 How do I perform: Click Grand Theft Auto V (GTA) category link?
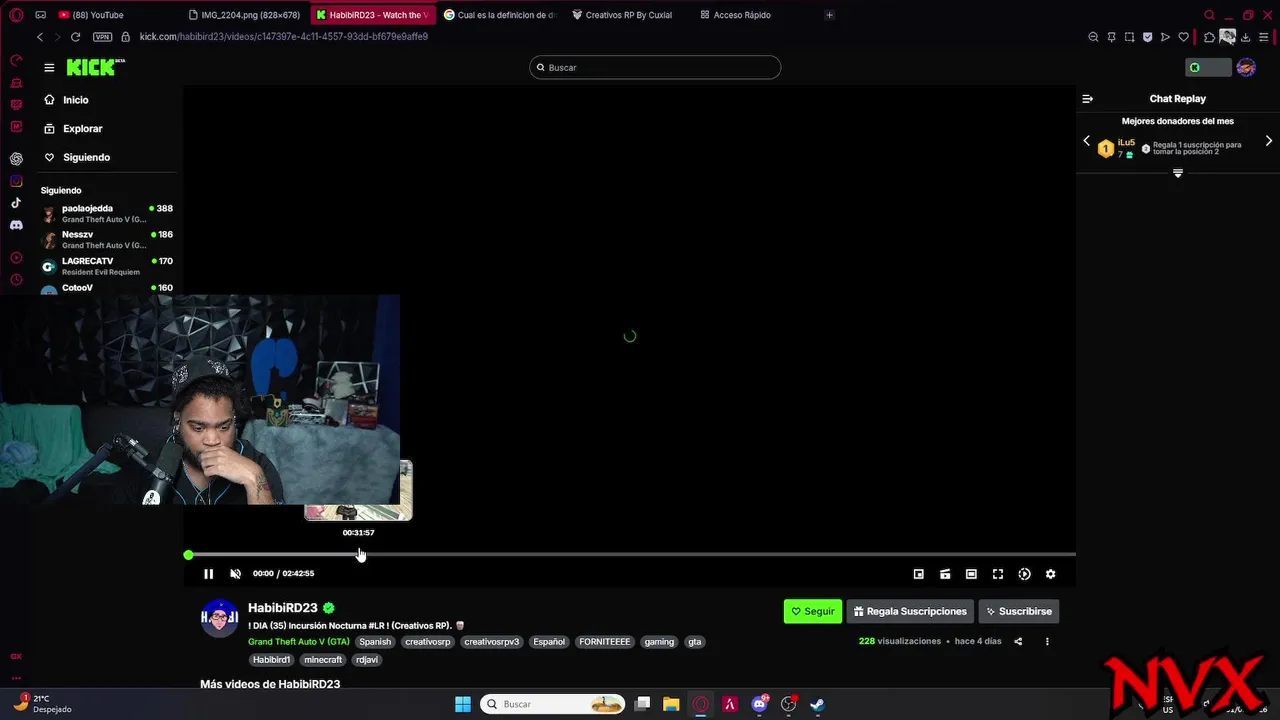tap(299, 642)
